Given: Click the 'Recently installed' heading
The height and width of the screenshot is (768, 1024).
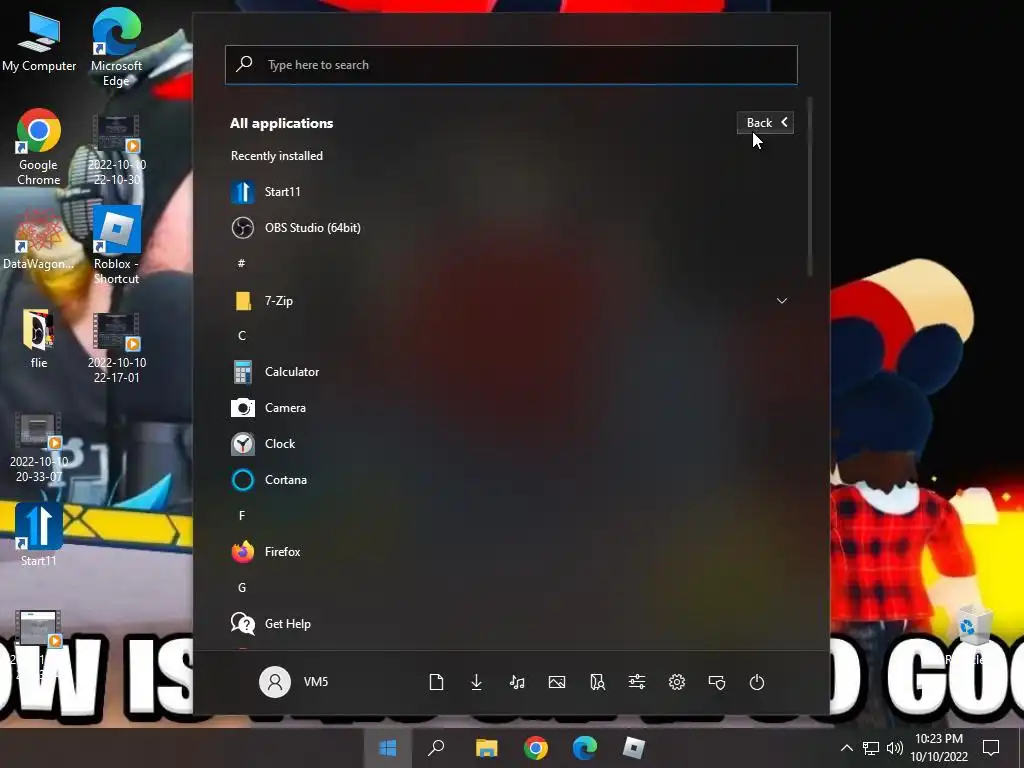Looking at the screenshot, I should pos(277,155).
